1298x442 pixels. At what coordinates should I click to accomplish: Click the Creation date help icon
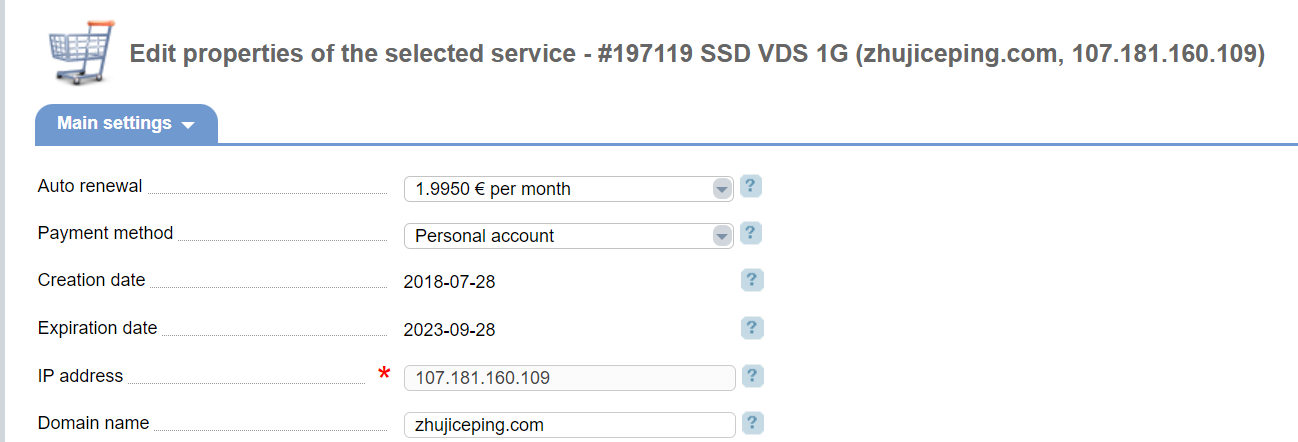pyautogui.click(x=752, y=280)
